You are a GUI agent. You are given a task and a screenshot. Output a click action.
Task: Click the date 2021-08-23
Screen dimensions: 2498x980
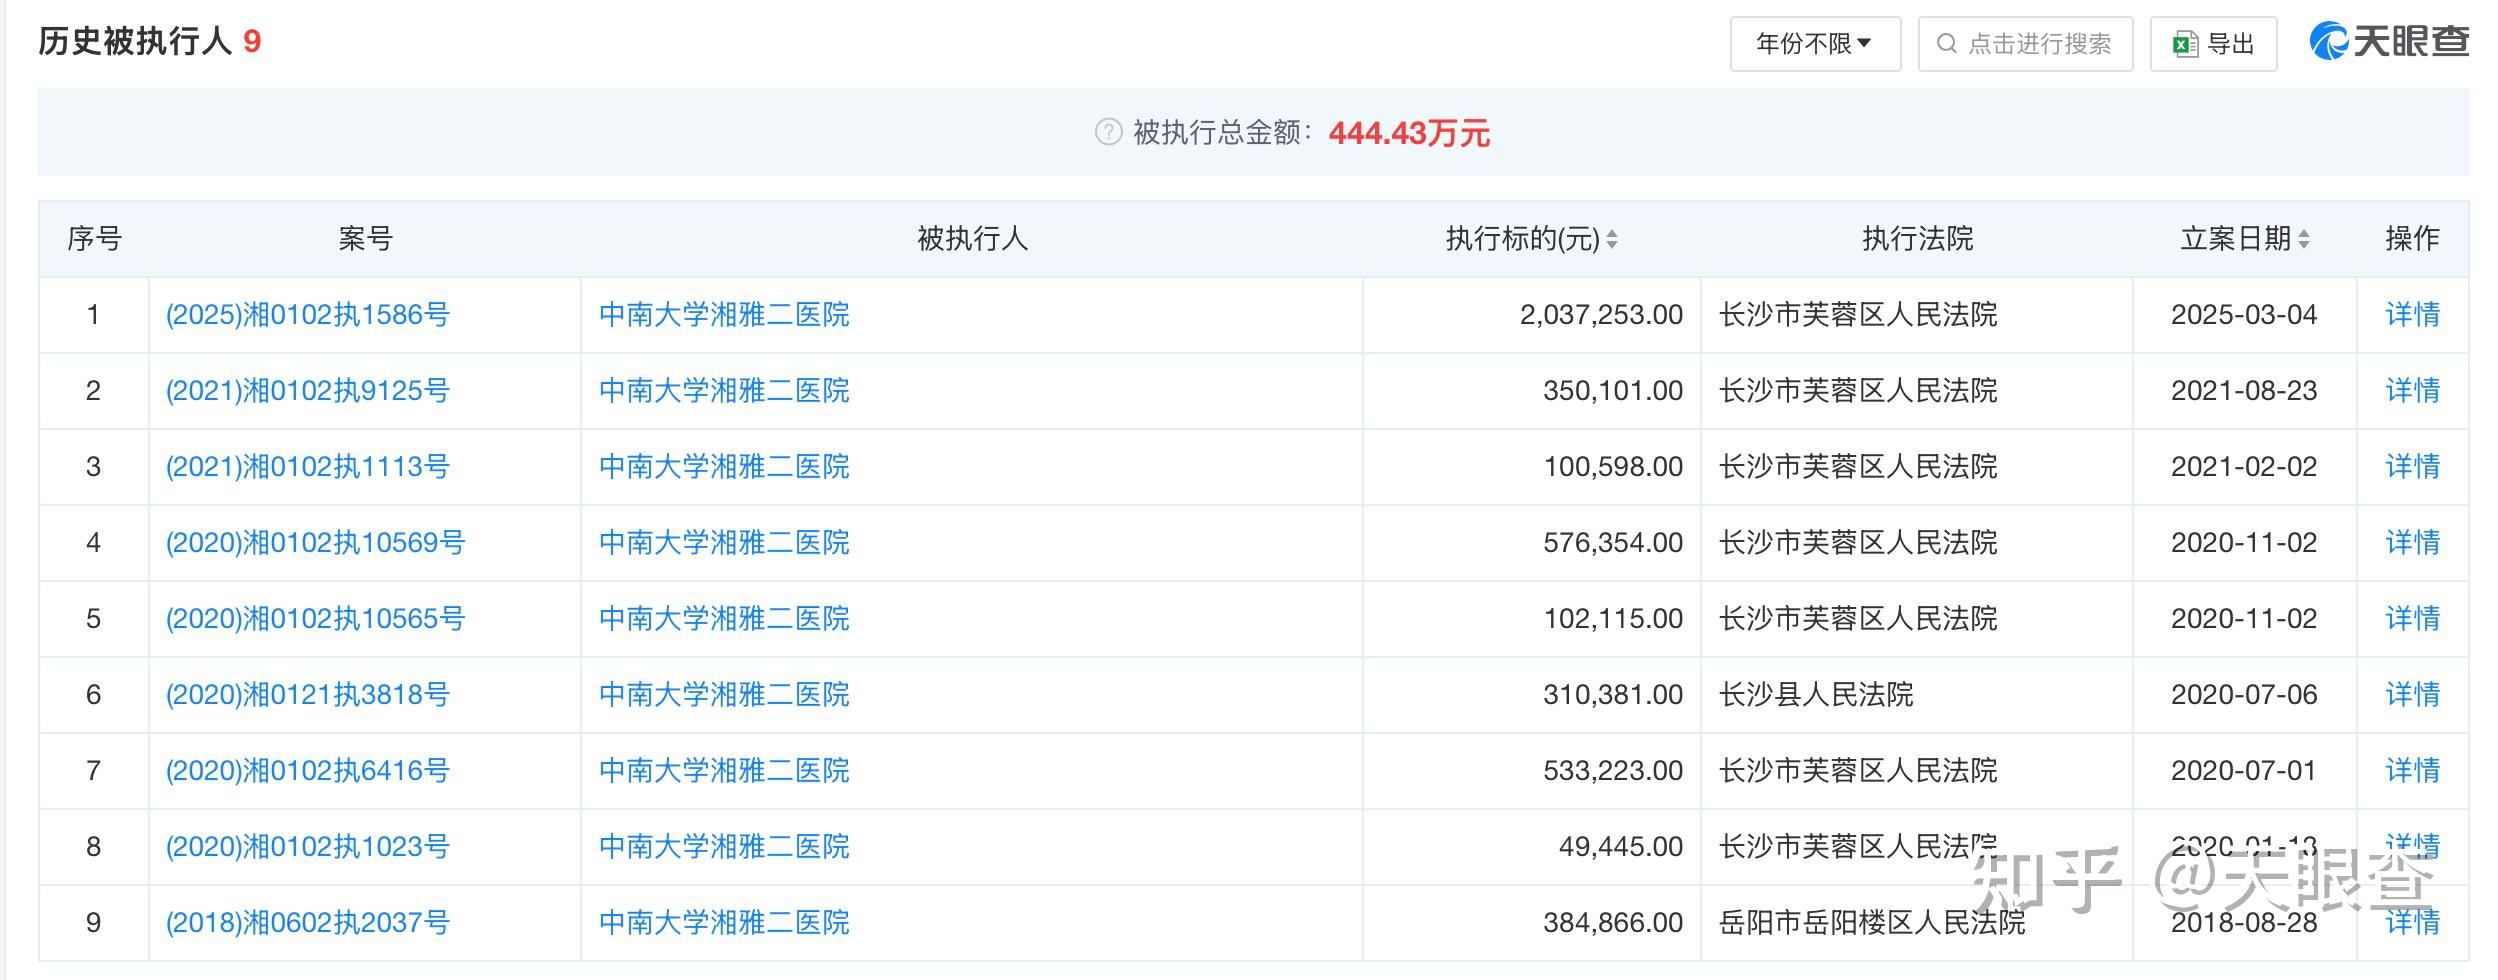[2244, 391]
